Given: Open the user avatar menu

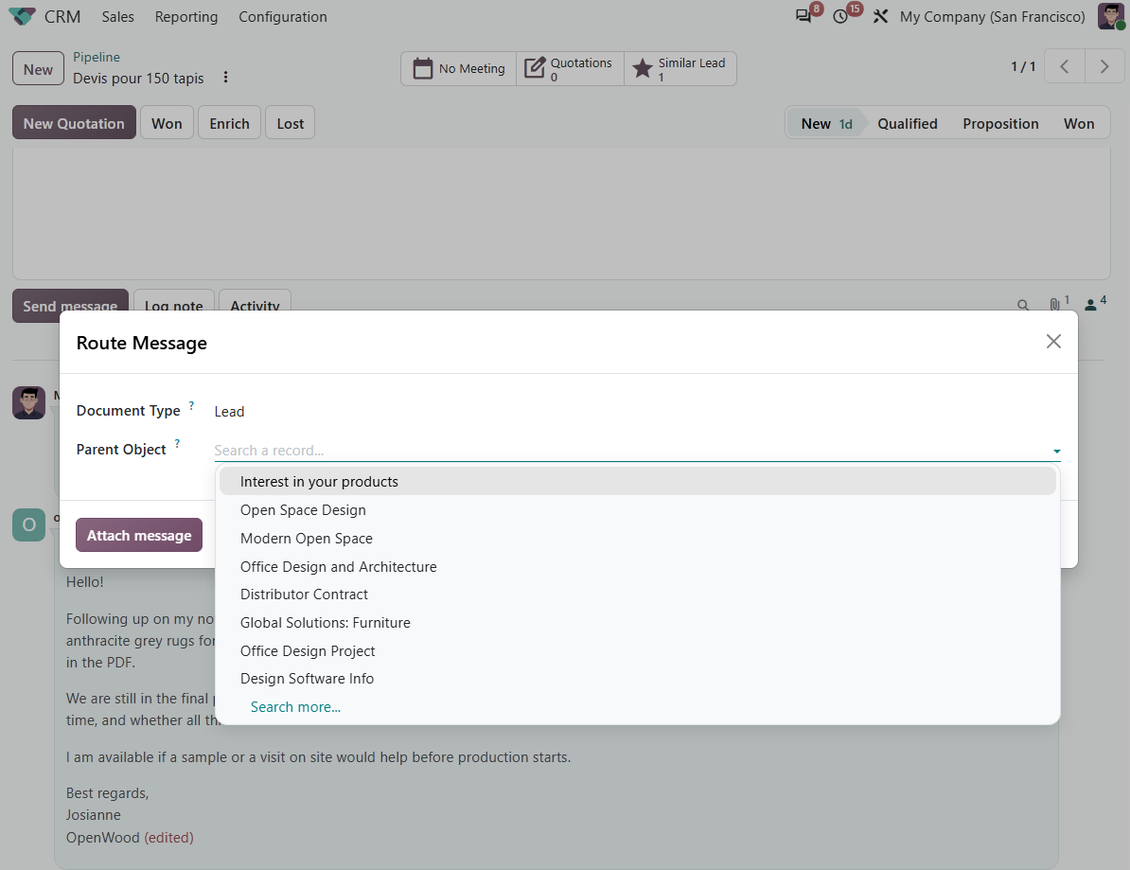Looking at the screenshot, I should pyautogui.click(x=1111, y=16).
